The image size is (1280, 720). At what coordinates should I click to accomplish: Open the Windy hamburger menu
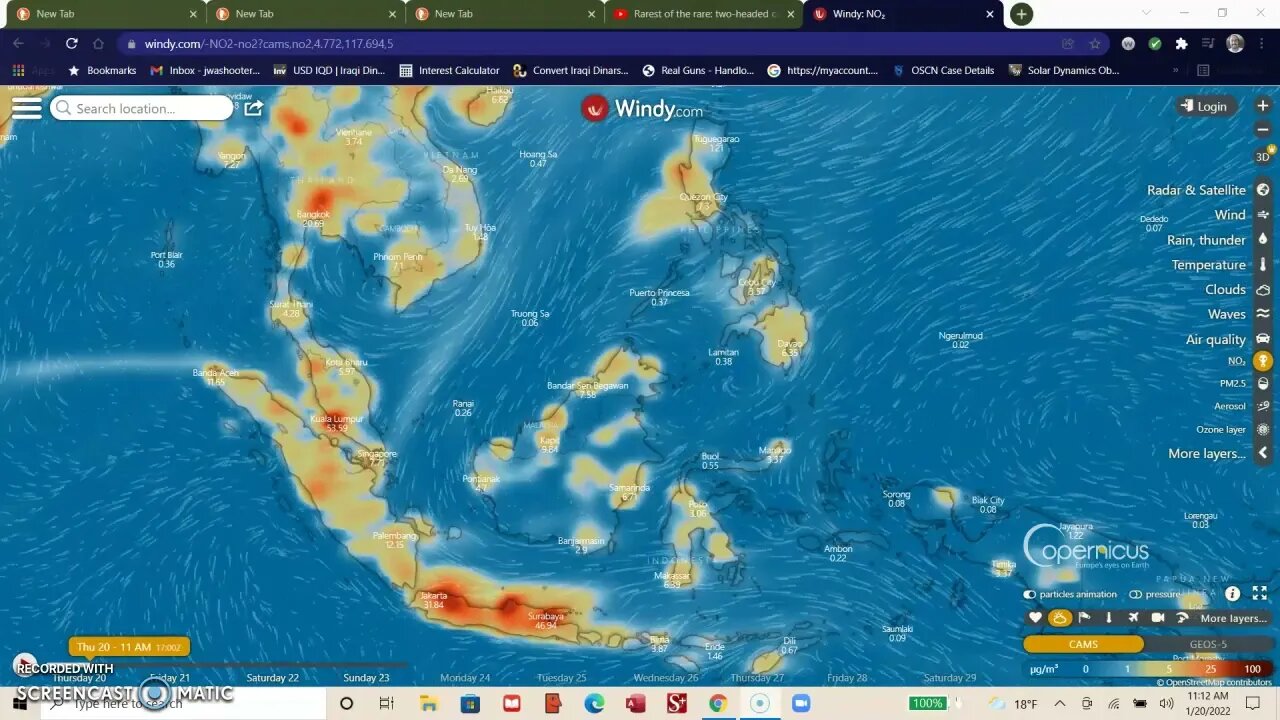click(x=27, y=108)
